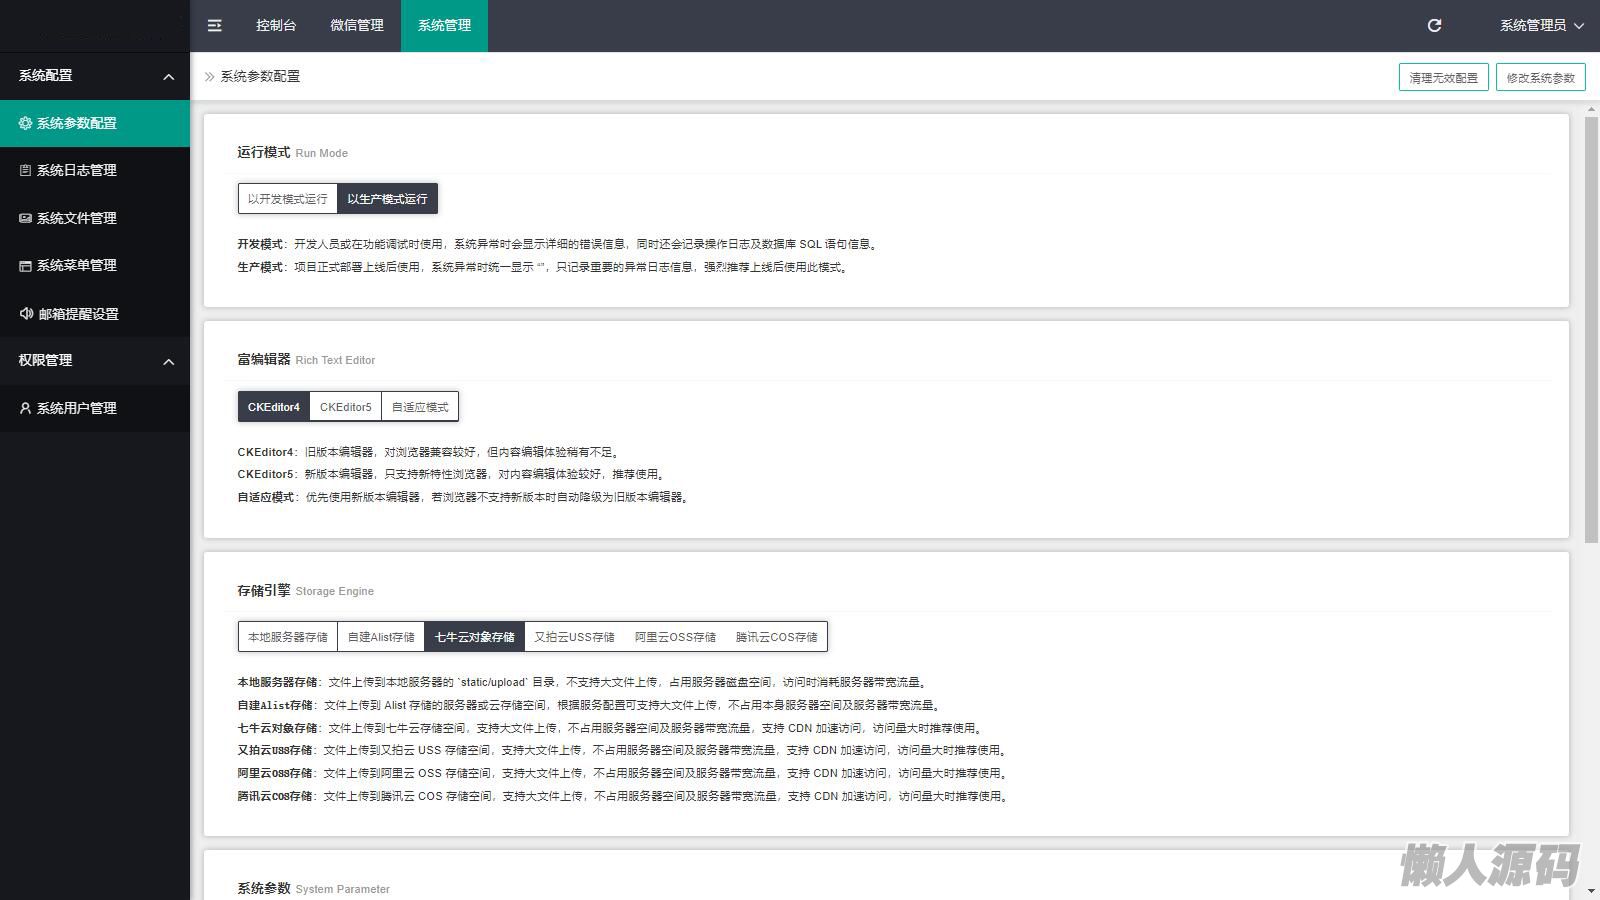Click the 清理无效配置 button

point(1443,78)
